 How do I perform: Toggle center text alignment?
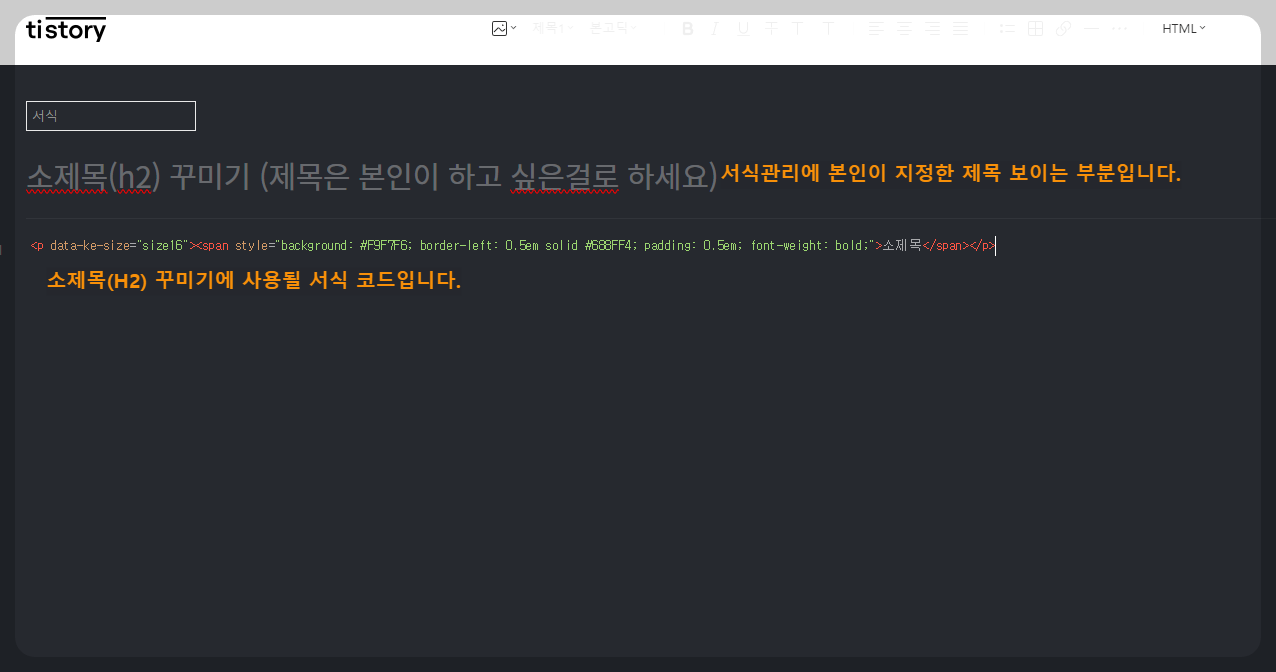tap(905, 28)
